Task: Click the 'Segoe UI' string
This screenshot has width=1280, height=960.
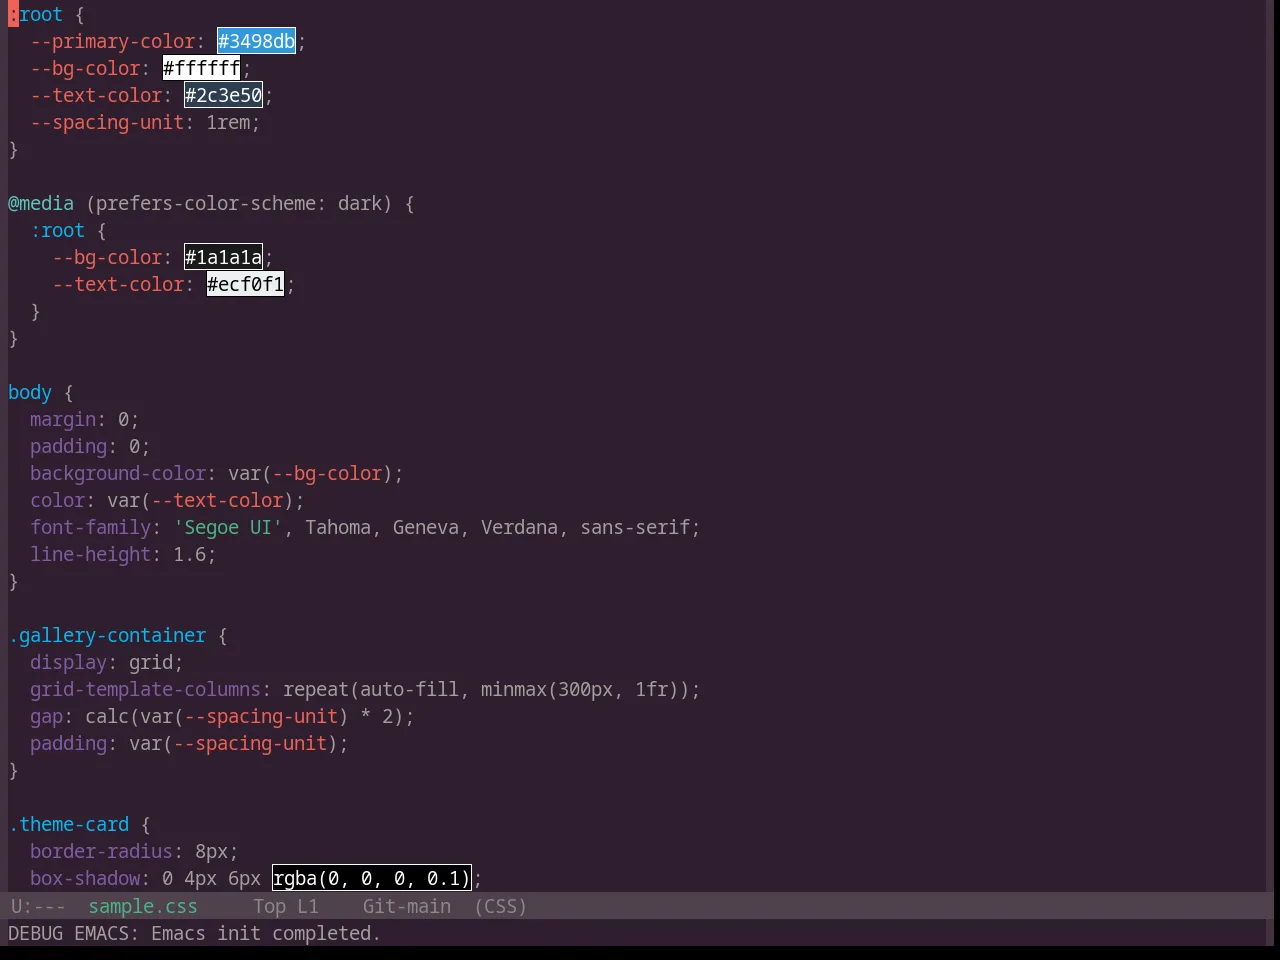Action: [228, 527]
